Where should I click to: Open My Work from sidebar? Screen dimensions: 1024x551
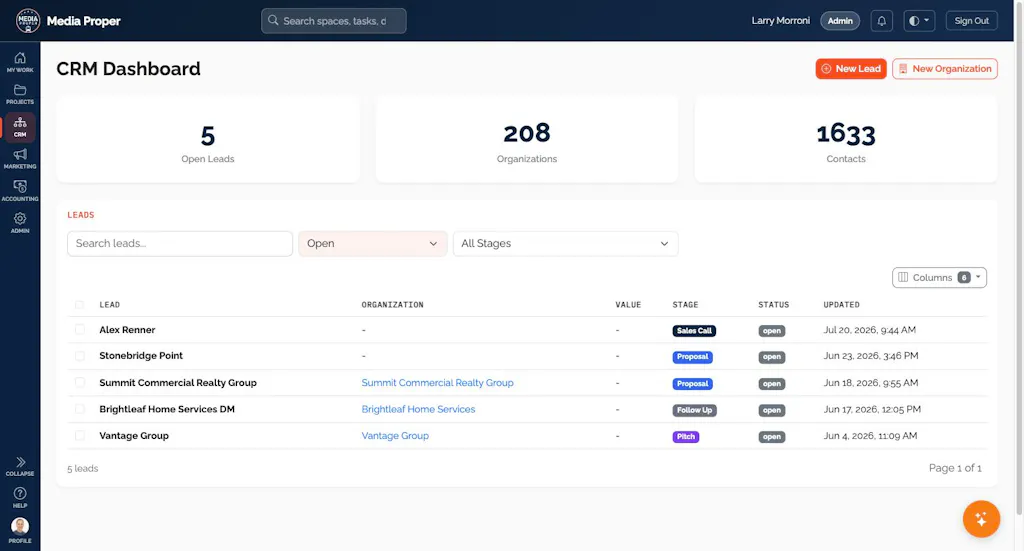(x=20, y=62)
